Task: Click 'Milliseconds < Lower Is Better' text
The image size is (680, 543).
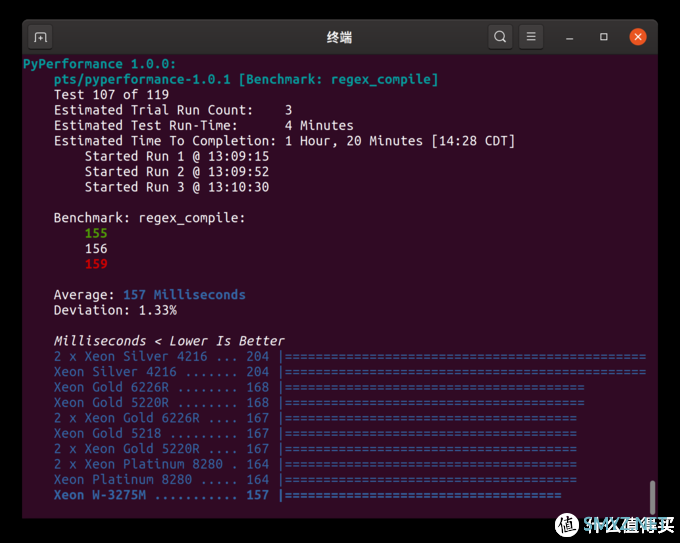Action: [169, 341]
